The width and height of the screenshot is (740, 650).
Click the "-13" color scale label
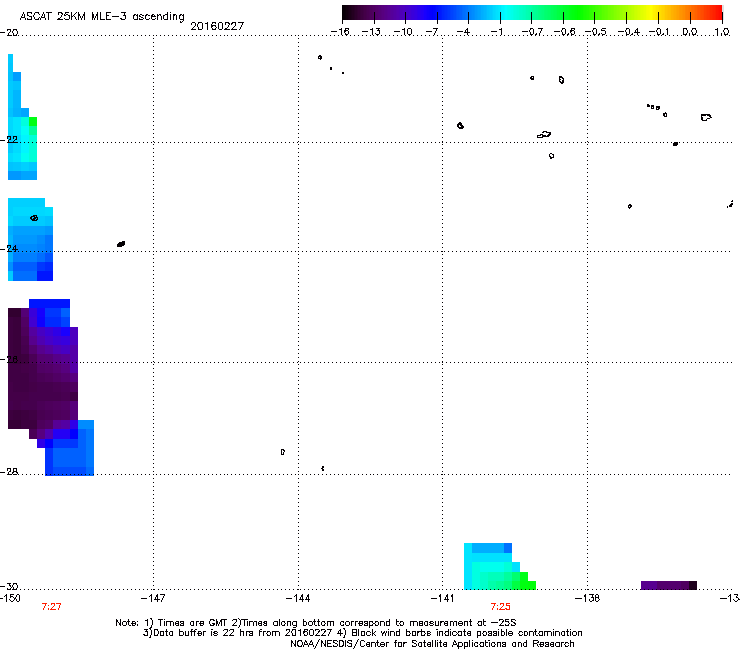[x=371, y=32]
